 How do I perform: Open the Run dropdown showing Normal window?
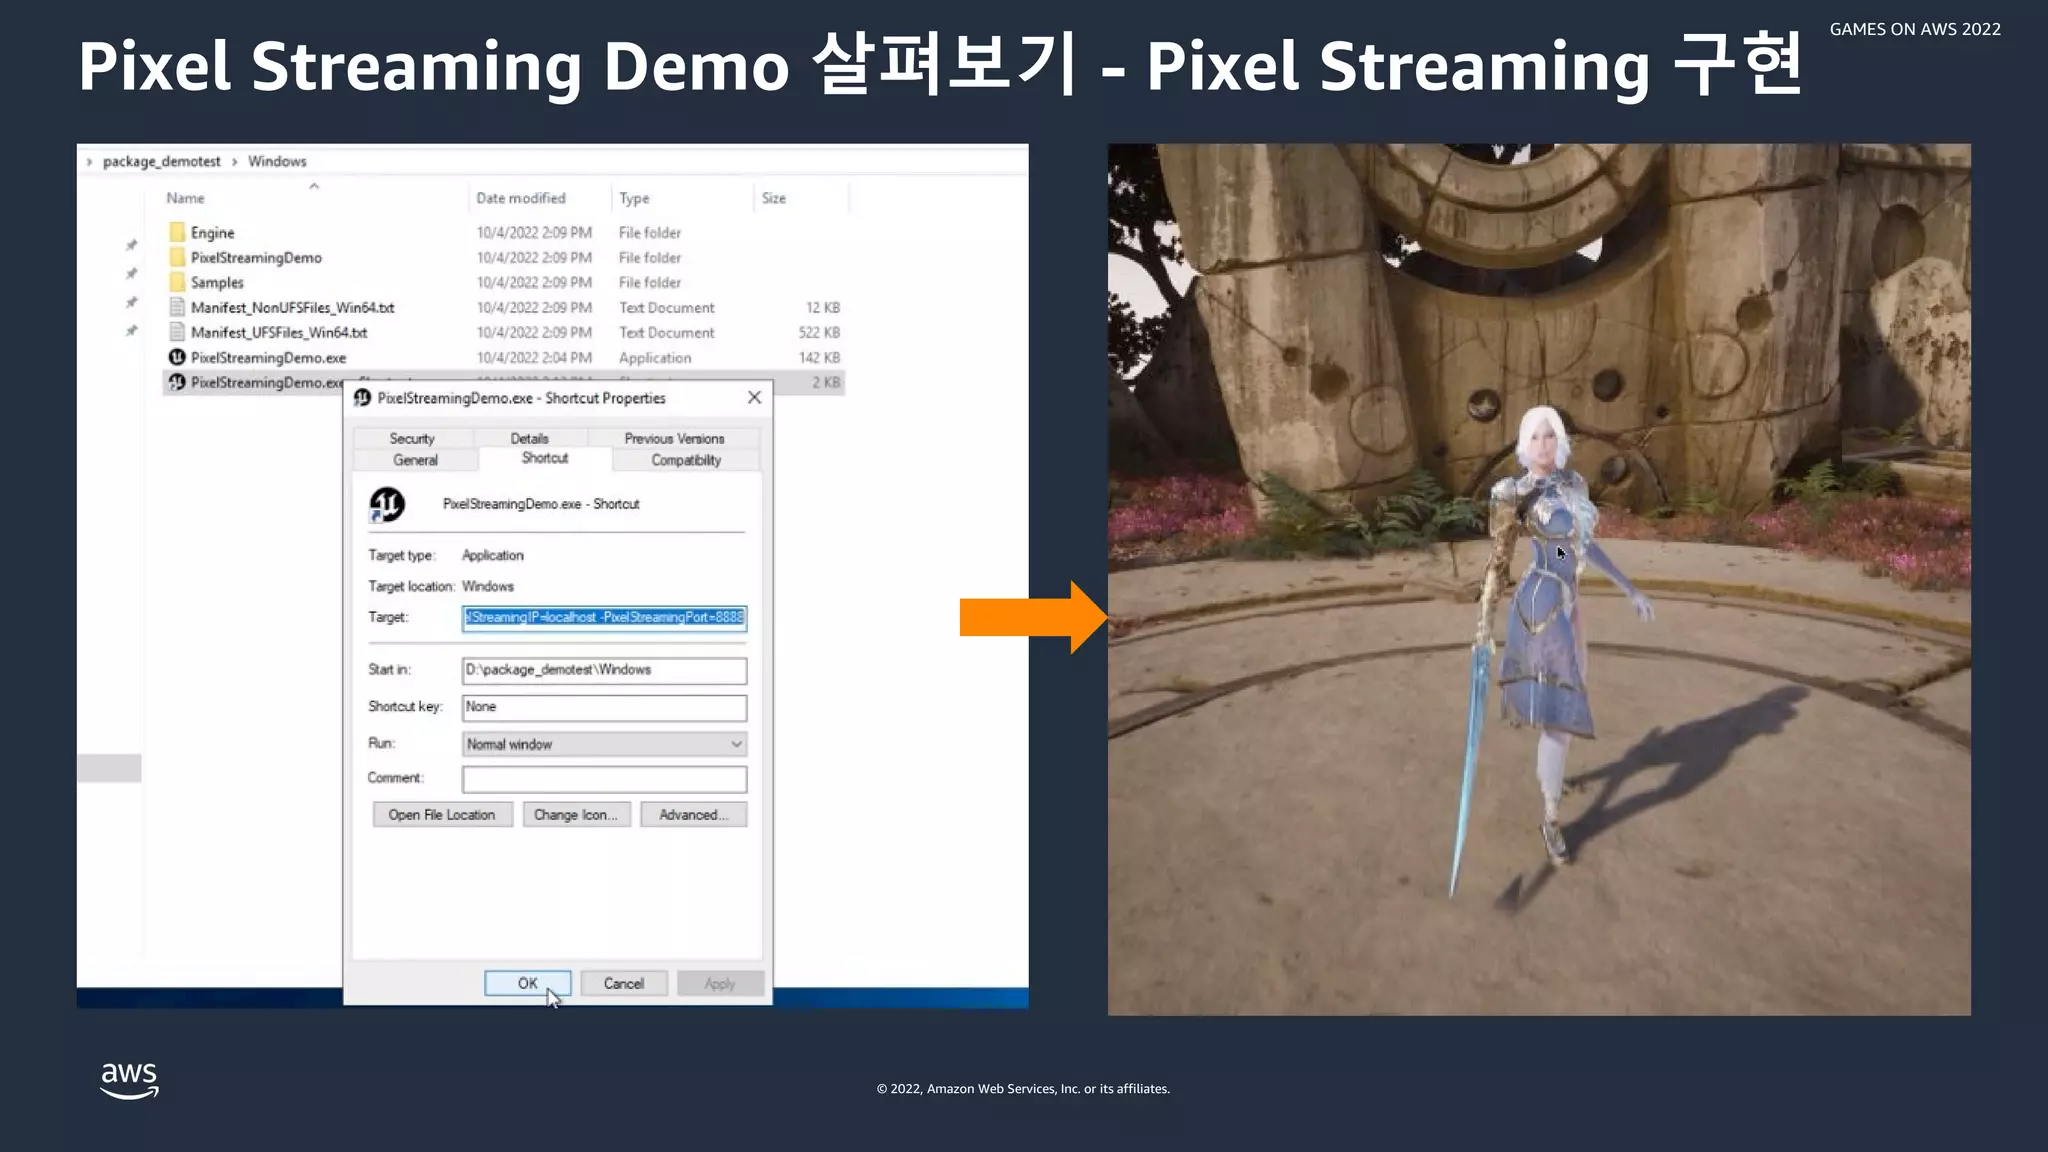[604, 744]
